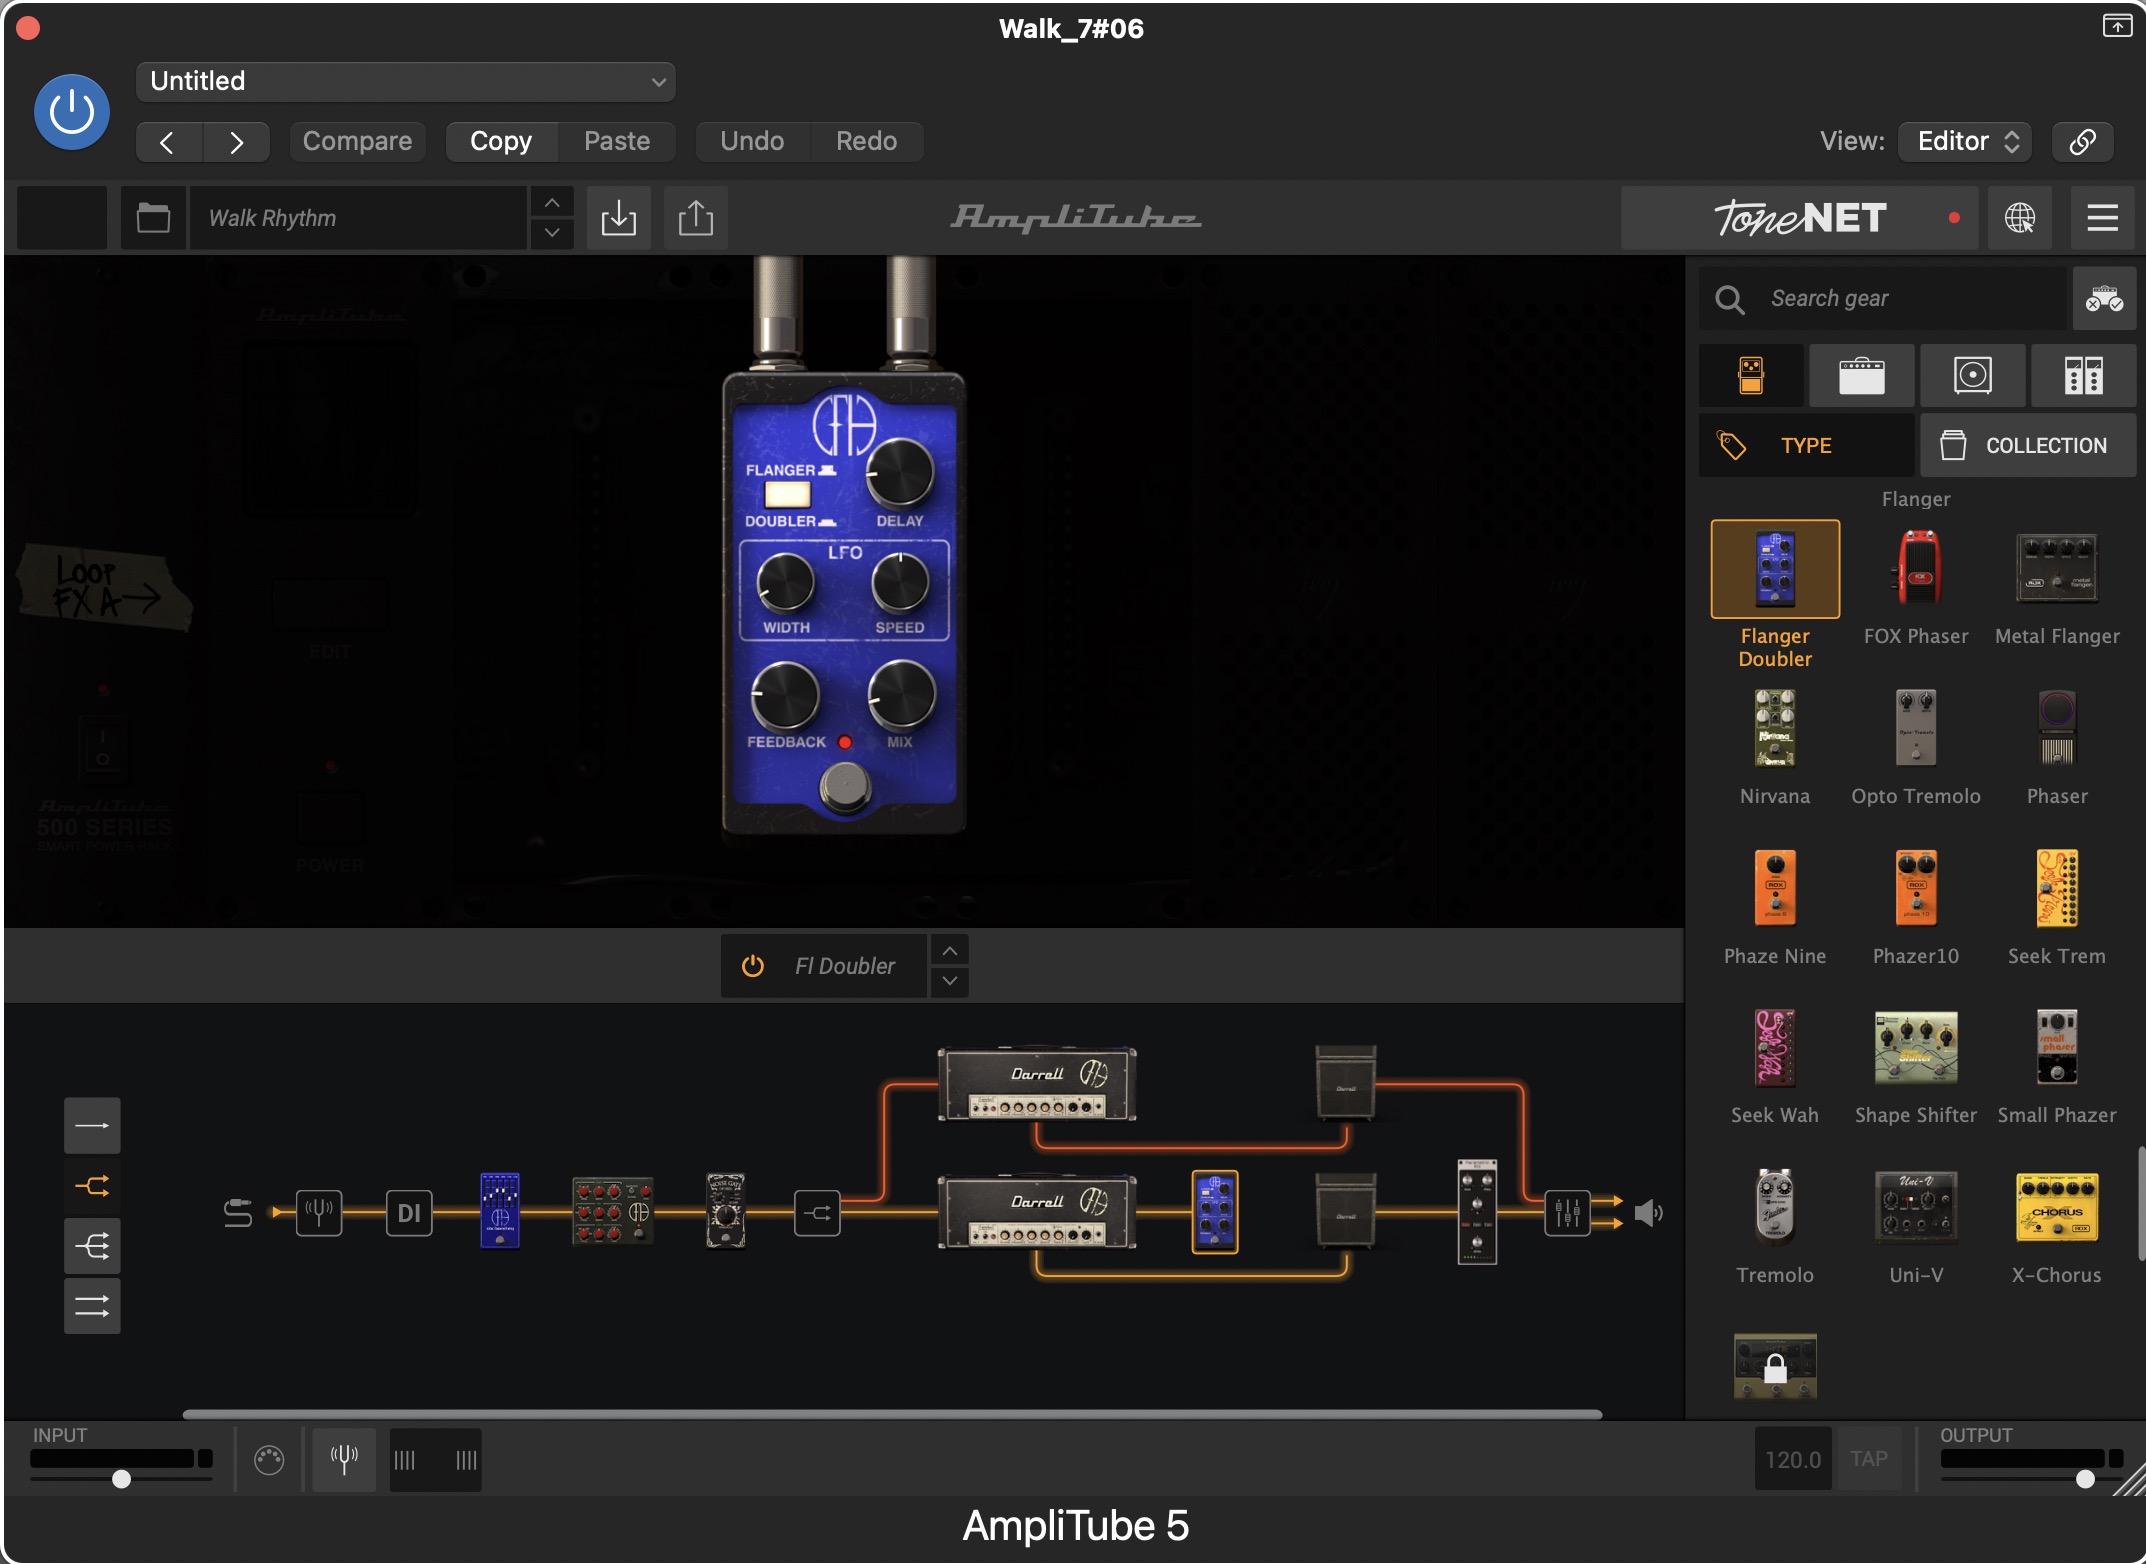This screenshot has width=2146, height=1564.
Task: Click the FEEDBACK knob on pedal
Action: point(786,695)
